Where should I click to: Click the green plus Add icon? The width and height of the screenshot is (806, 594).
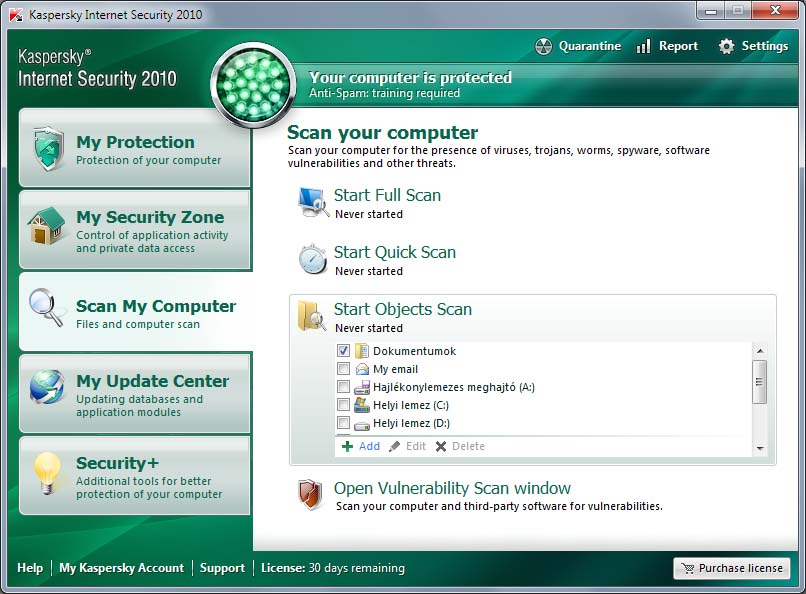tap(347, 447)
